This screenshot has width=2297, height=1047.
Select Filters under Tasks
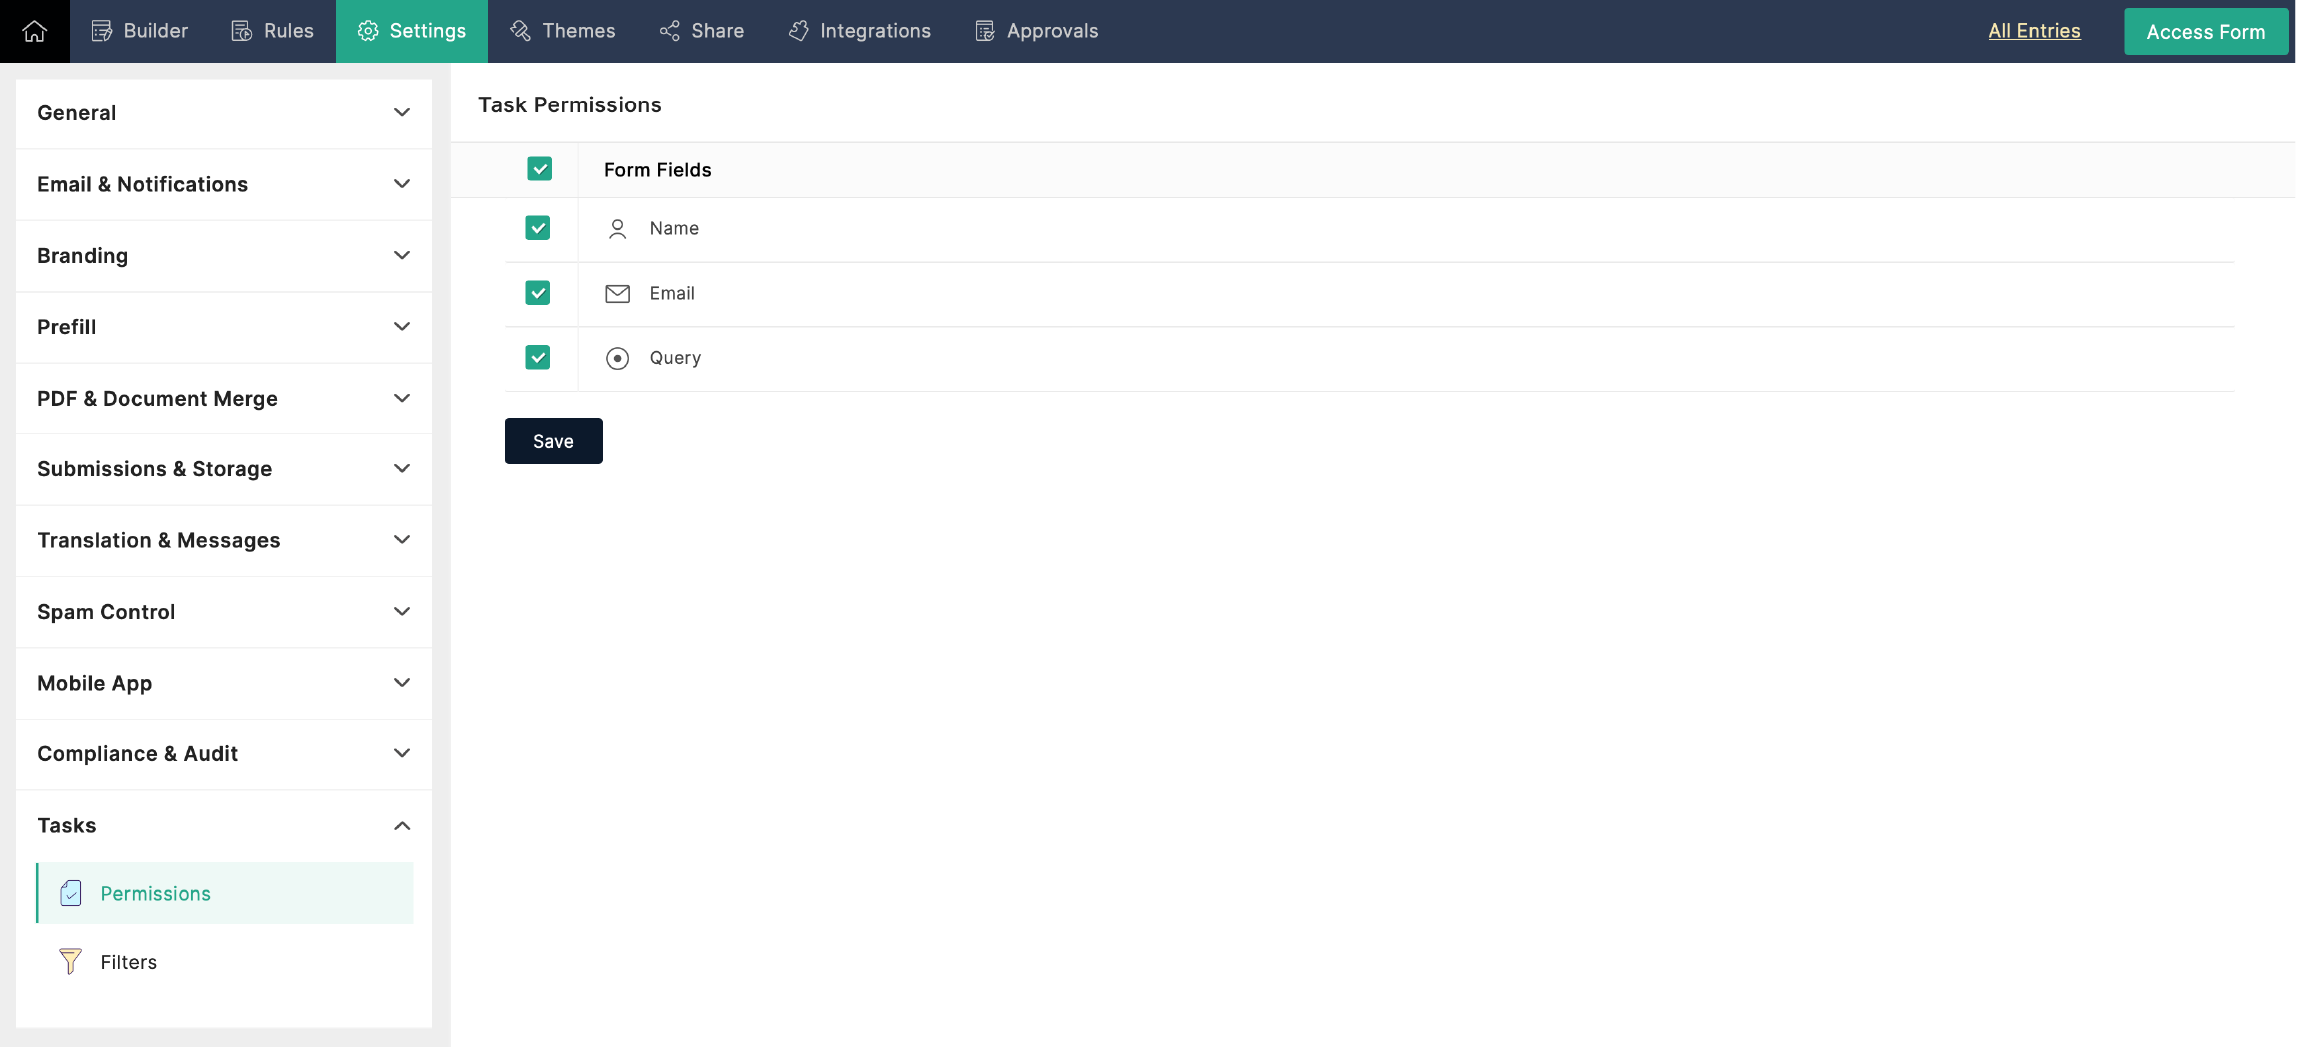point(225,962)
